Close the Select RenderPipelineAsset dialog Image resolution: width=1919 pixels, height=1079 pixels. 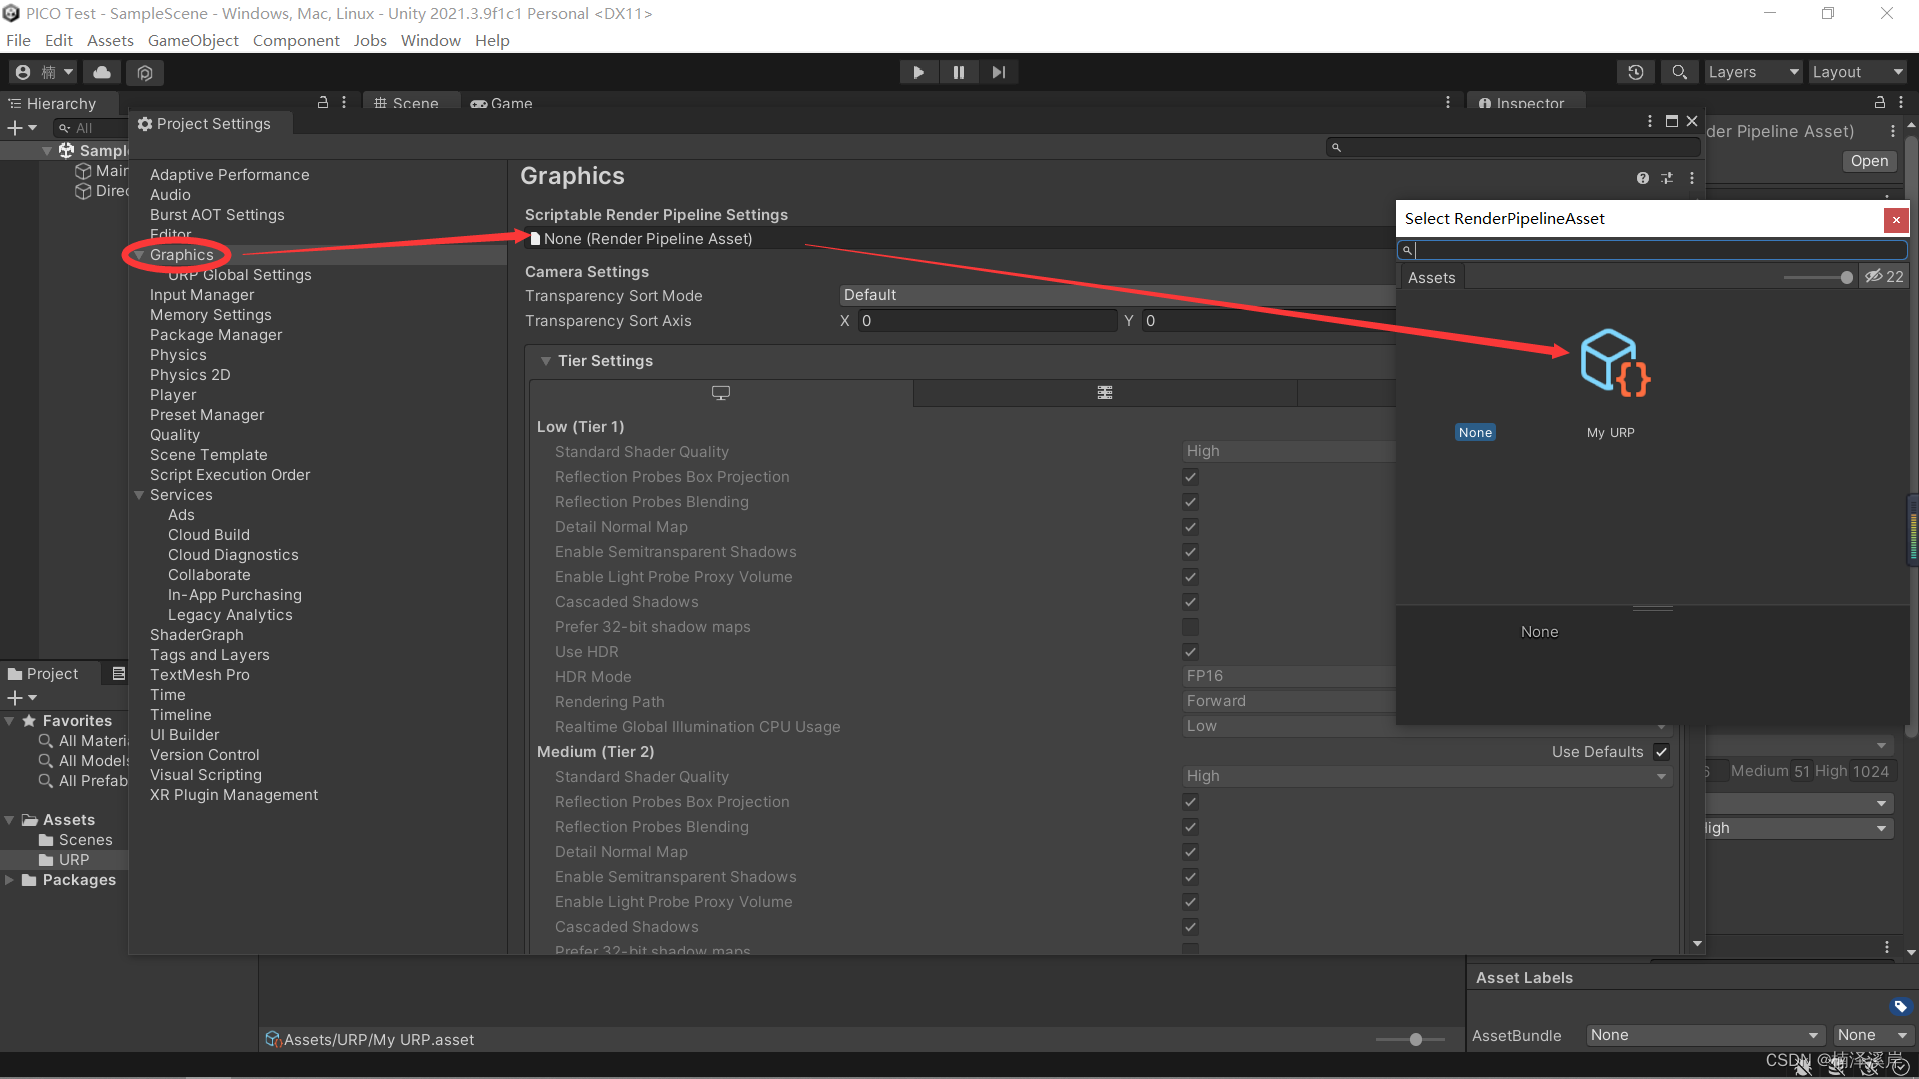pyautogui.click(x=1895, y=220)
